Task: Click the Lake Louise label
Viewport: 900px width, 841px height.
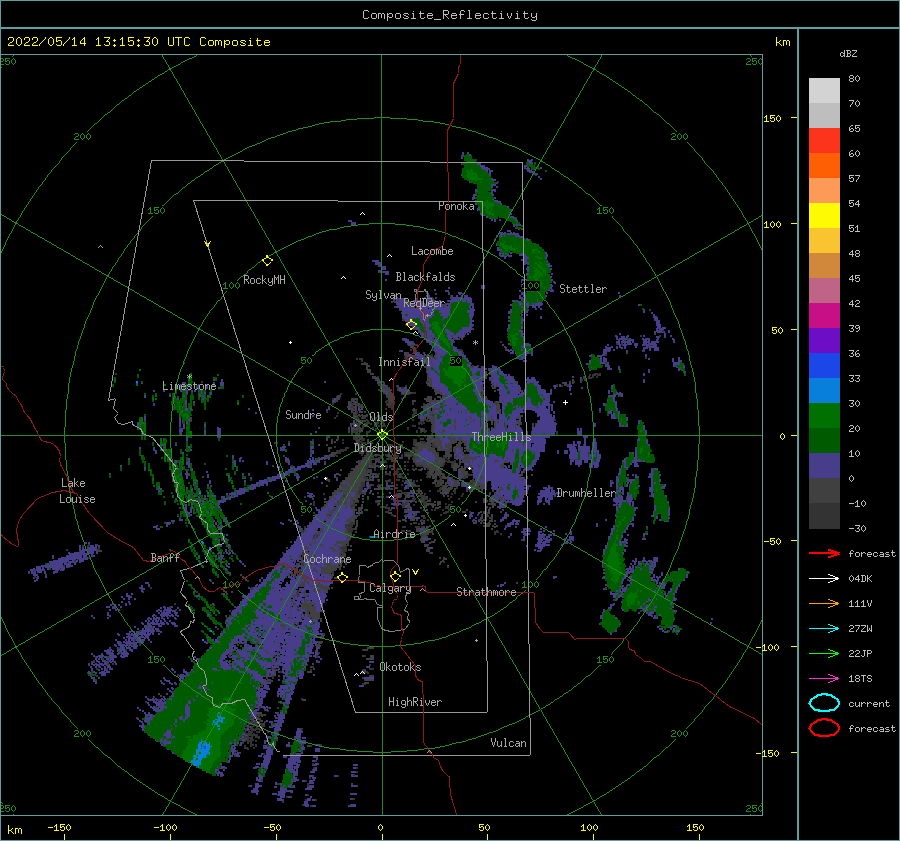Action: pos(77,491)
